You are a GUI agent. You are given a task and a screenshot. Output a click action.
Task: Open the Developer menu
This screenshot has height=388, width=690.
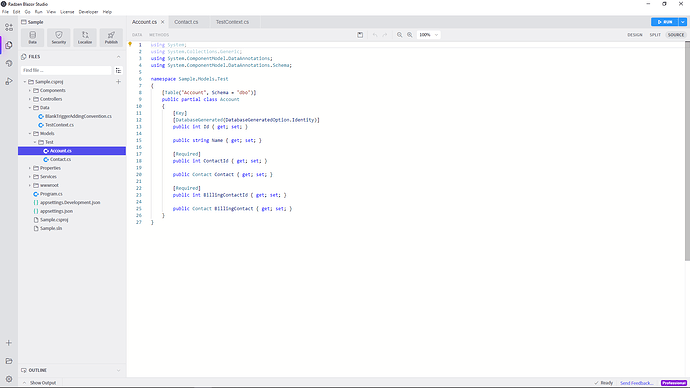tap(88, 12)
